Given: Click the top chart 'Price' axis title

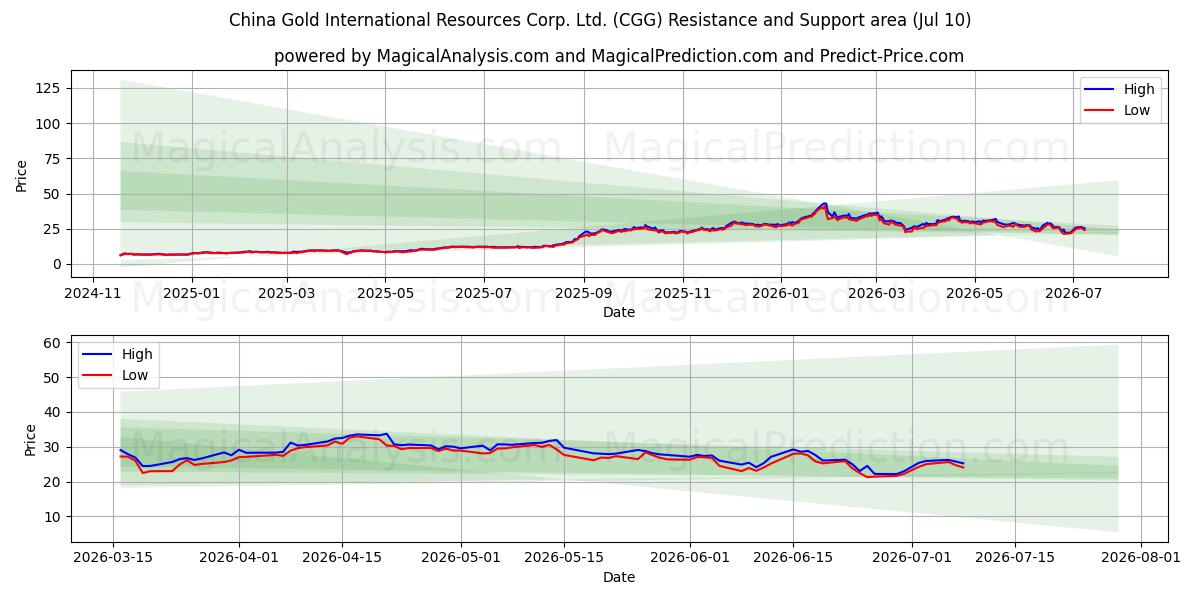Looking at the screenshot, I should 22,175.
